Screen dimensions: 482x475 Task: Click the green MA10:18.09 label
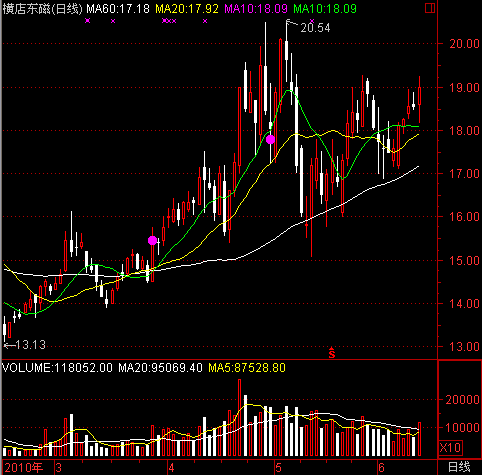(325, 9)
